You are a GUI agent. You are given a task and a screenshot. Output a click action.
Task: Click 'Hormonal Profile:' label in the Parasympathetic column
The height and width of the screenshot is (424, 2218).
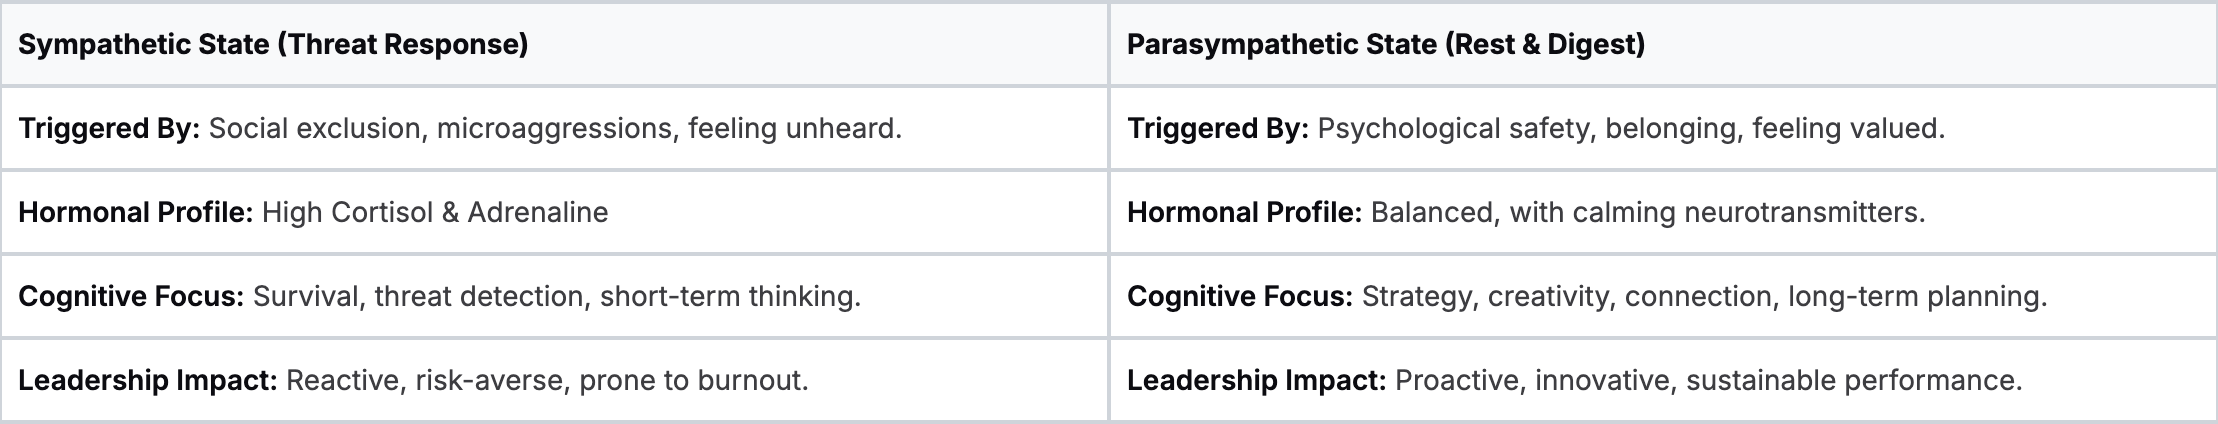[x=1244, y=213]
